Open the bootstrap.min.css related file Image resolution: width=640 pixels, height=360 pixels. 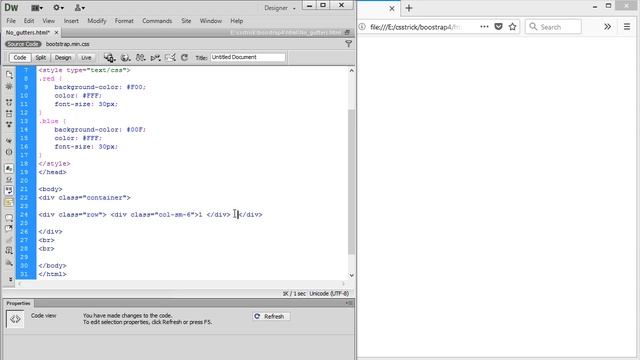click(x=67, y=44)
